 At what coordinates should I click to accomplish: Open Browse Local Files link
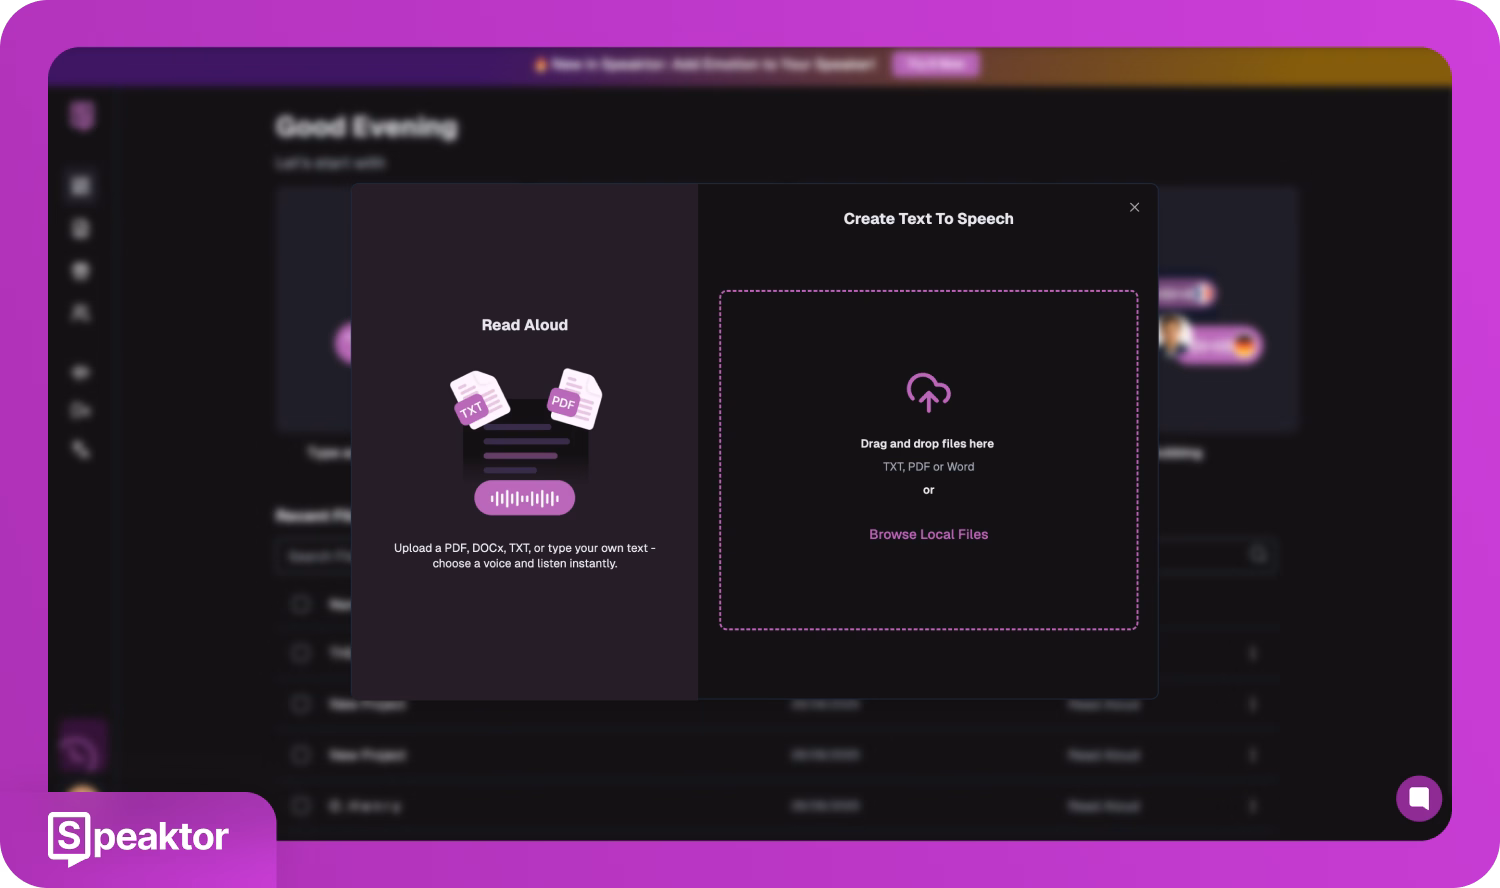point(928,535)
